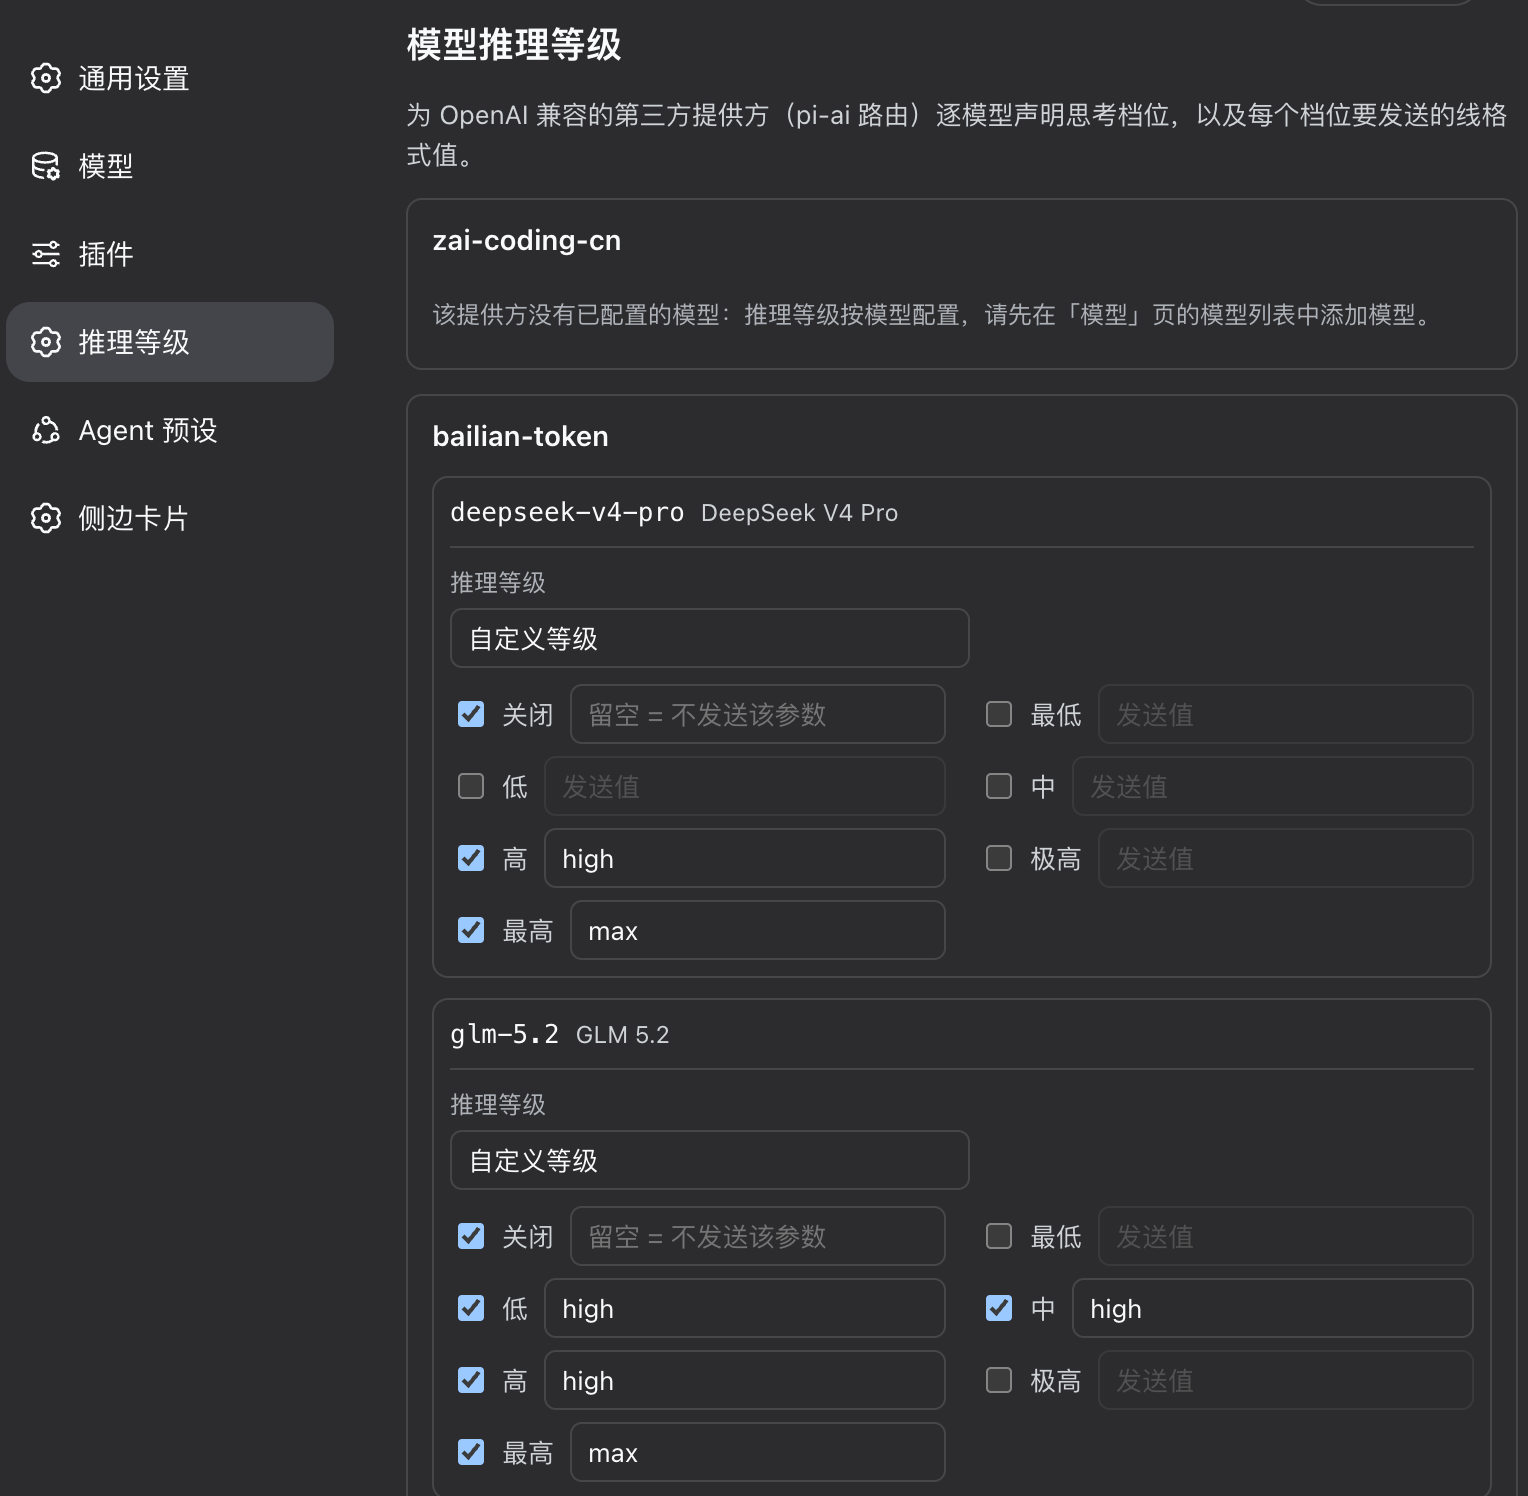
Task: Click the deepseek-v4-pro model ID text
Action: point(567,513)
